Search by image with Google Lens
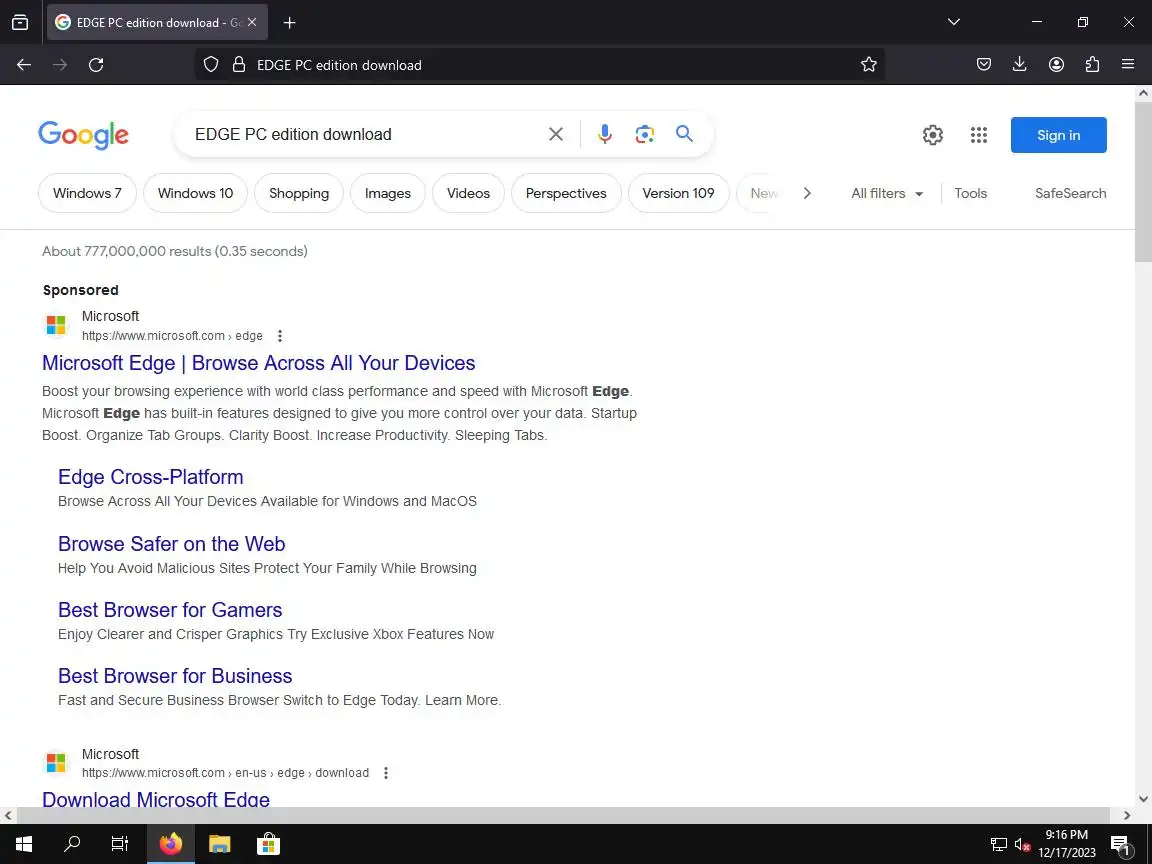This screenshot has width=1152, height=864. pos(645,134)
